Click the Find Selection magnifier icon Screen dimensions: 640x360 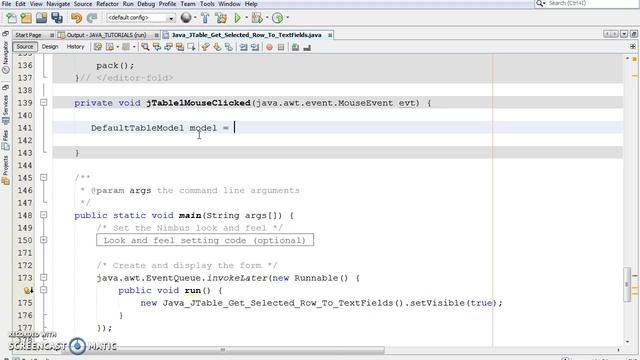tap(145, 47)
